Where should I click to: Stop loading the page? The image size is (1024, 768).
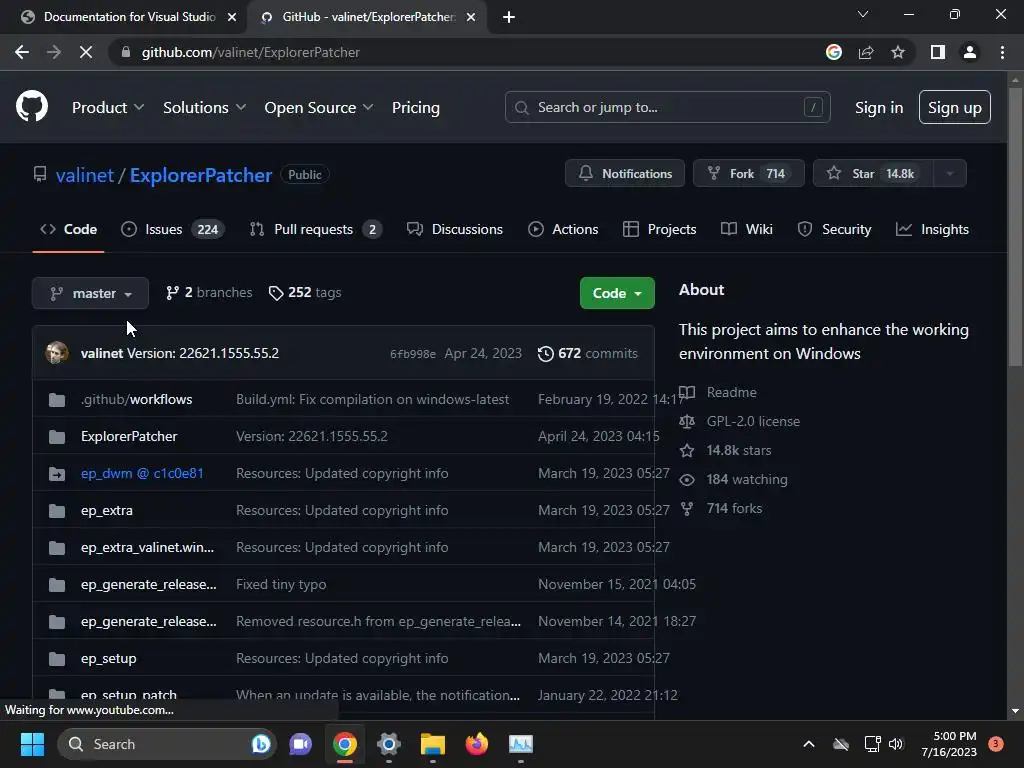tap(86, 52)
